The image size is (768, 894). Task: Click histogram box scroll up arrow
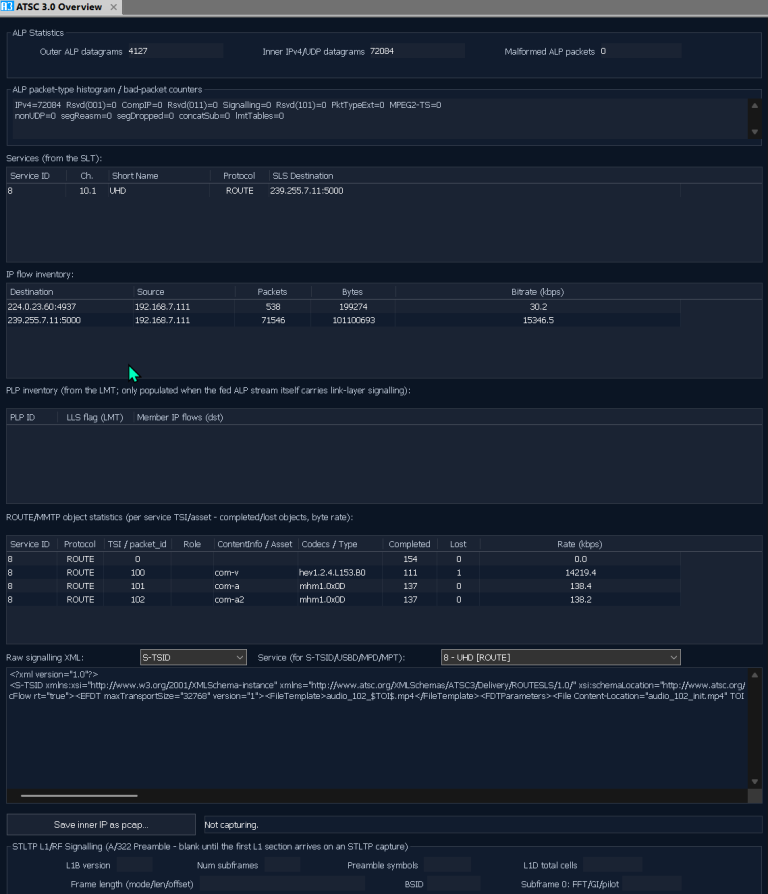[754, 105]
